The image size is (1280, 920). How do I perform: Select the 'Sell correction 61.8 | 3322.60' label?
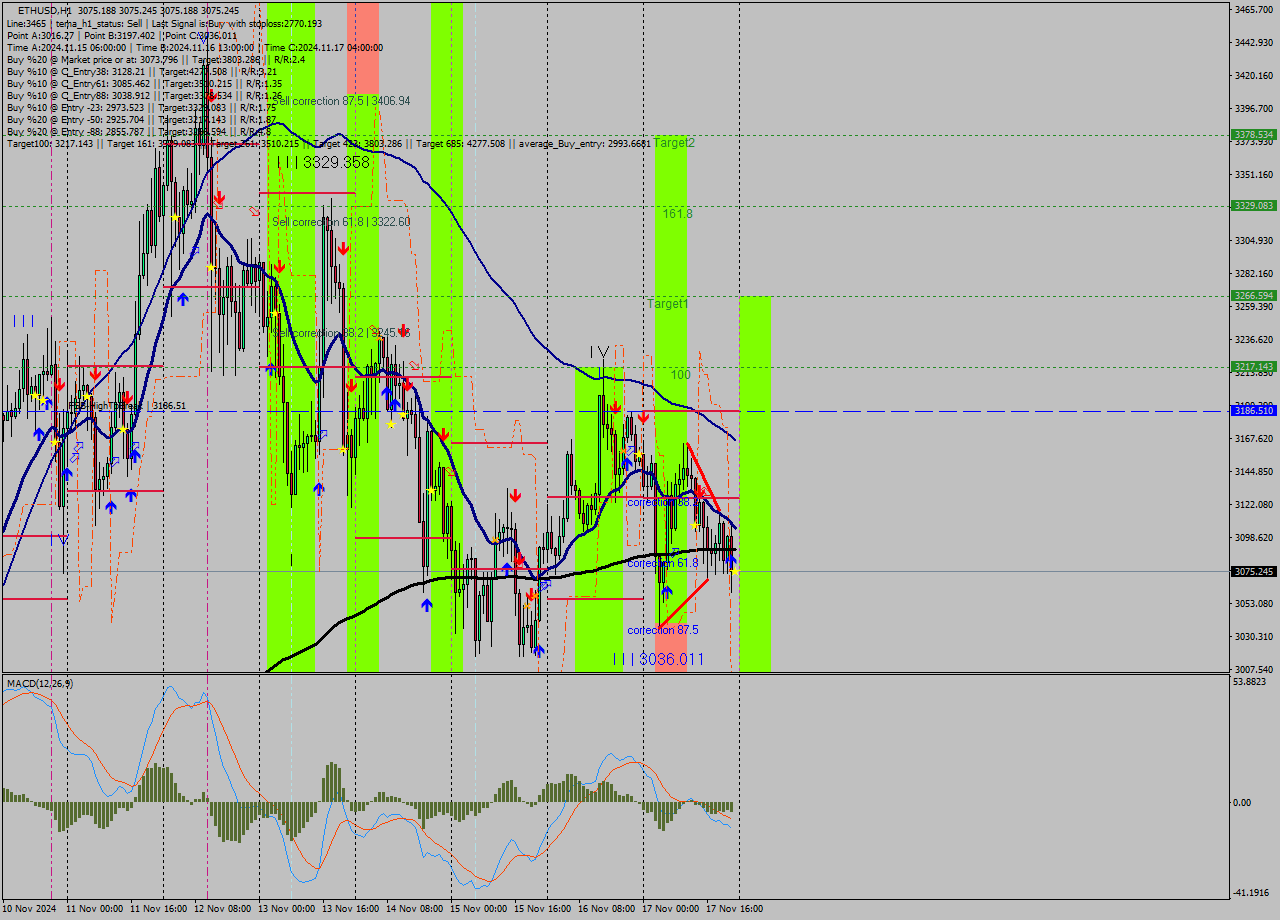coord(342,221)
